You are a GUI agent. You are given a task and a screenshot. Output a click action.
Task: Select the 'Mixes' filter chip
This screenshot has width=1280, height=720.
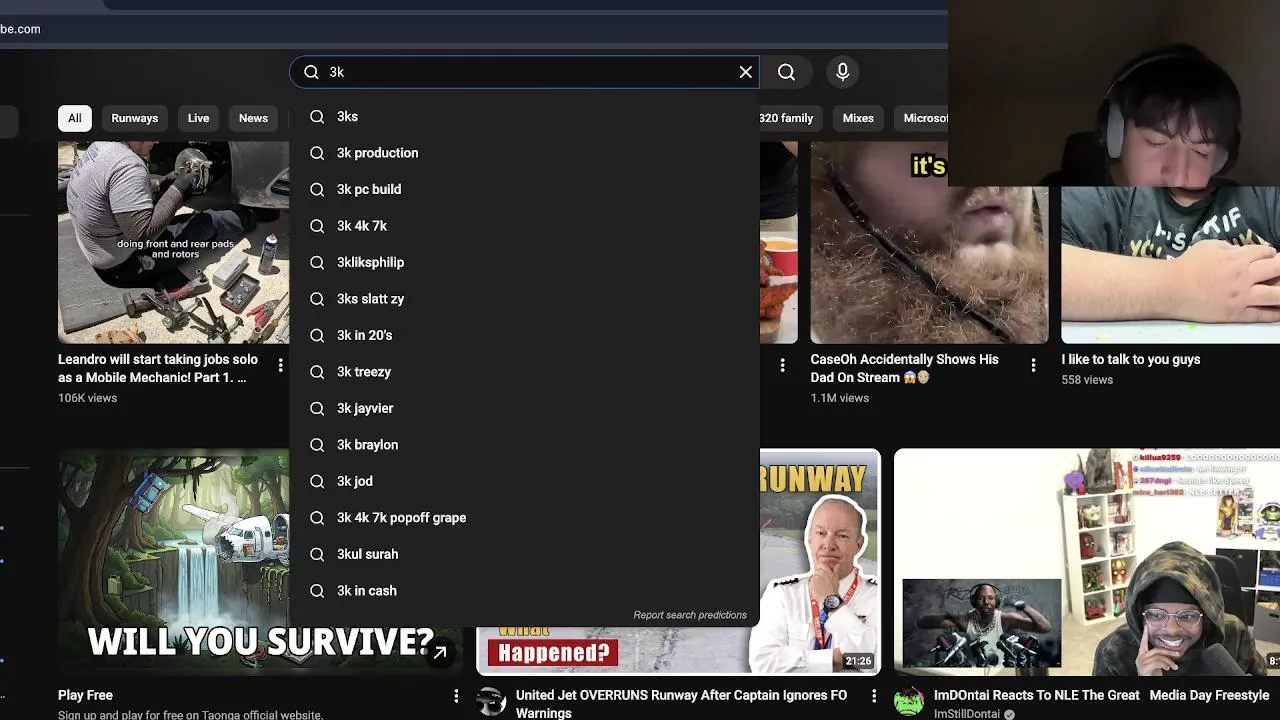858,118
